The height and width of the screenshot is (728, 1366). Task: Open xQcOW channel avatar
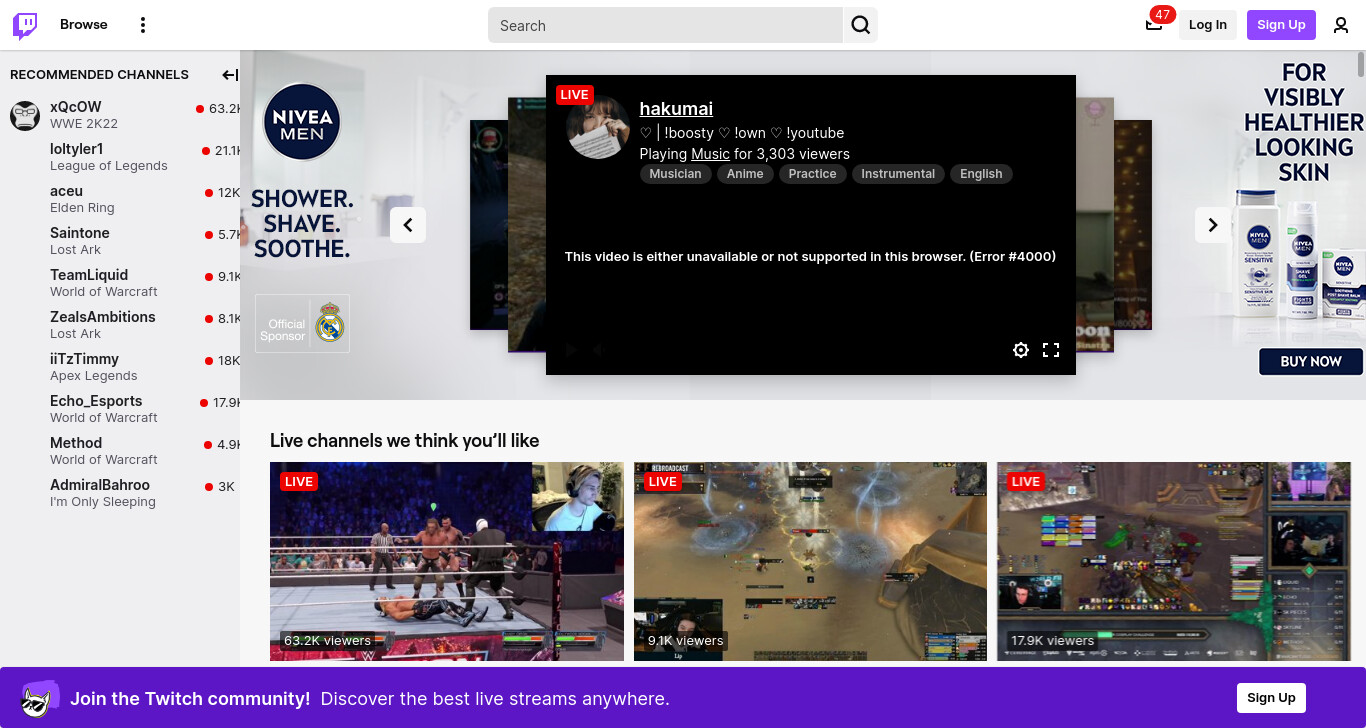pos(25,115)
